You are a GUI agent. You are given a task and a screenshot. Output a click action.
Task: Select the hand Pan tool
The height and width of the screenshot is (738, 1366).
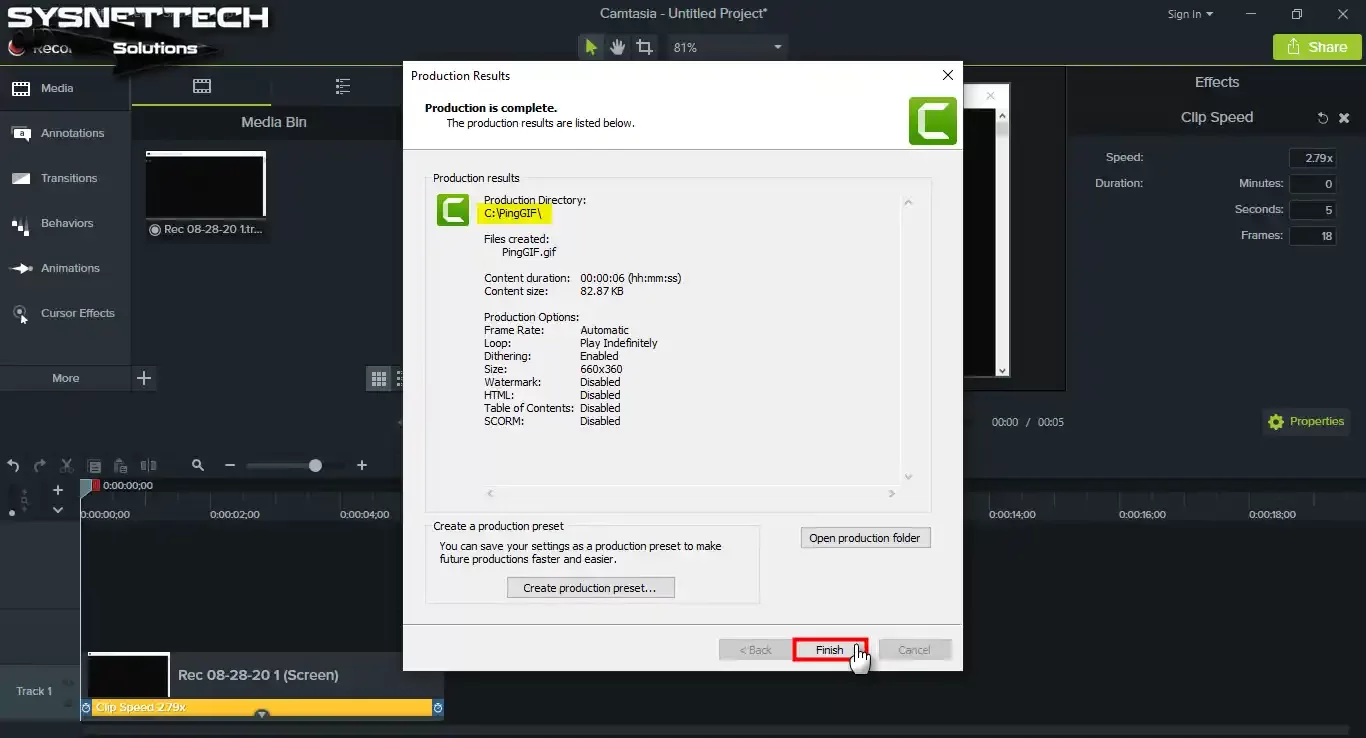pos(618,47)
